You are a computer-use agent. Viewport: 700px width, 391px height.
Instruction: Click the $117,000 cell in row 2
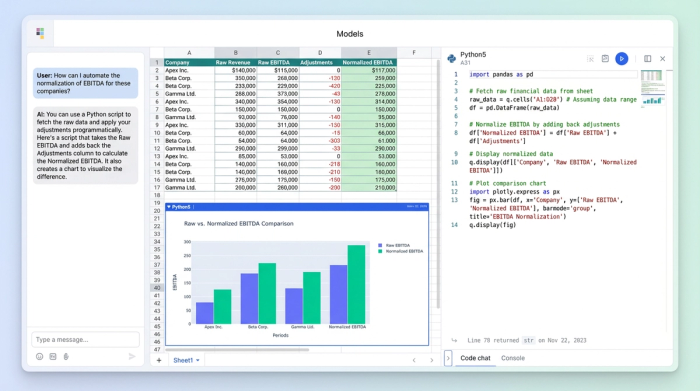[x=369, y=71]
